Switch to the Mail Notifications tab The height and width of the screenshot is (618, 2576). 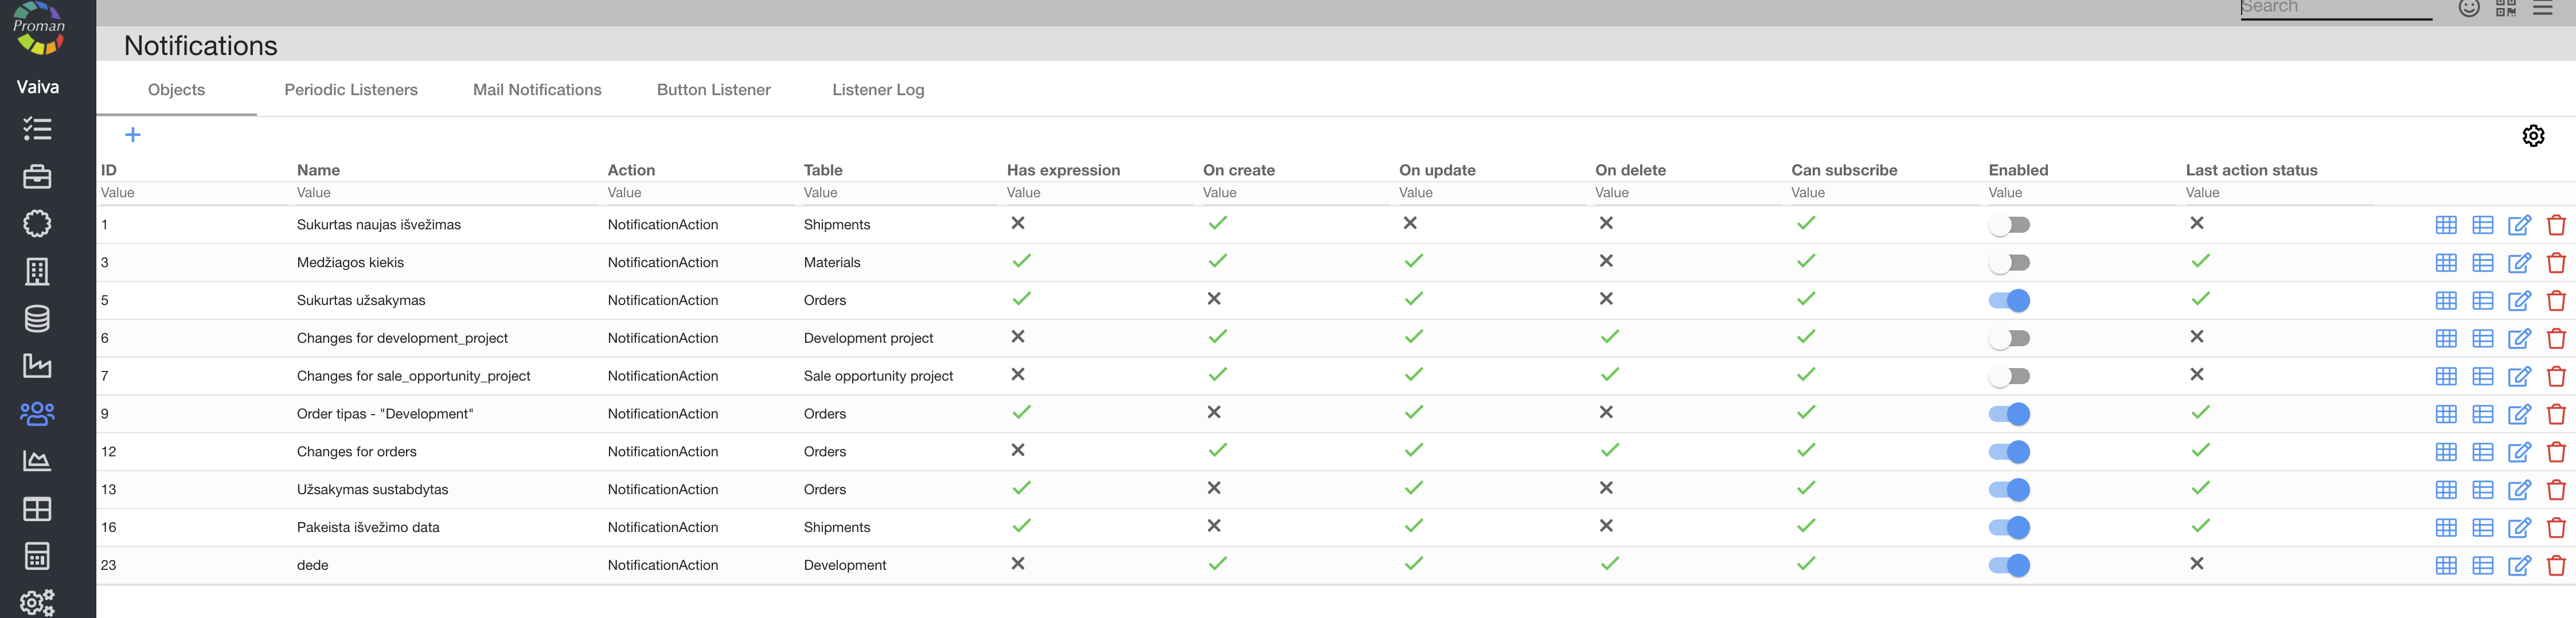point(537,90)
